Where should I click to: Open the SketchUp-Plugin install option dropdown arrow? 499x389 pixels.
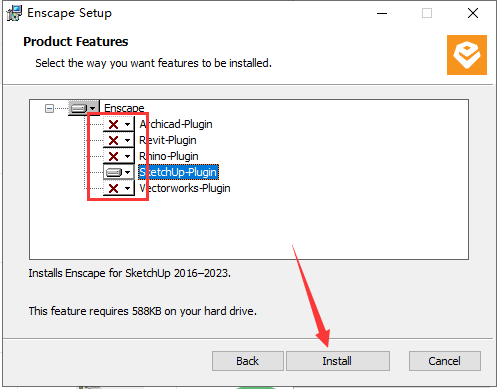click(127, 172)
